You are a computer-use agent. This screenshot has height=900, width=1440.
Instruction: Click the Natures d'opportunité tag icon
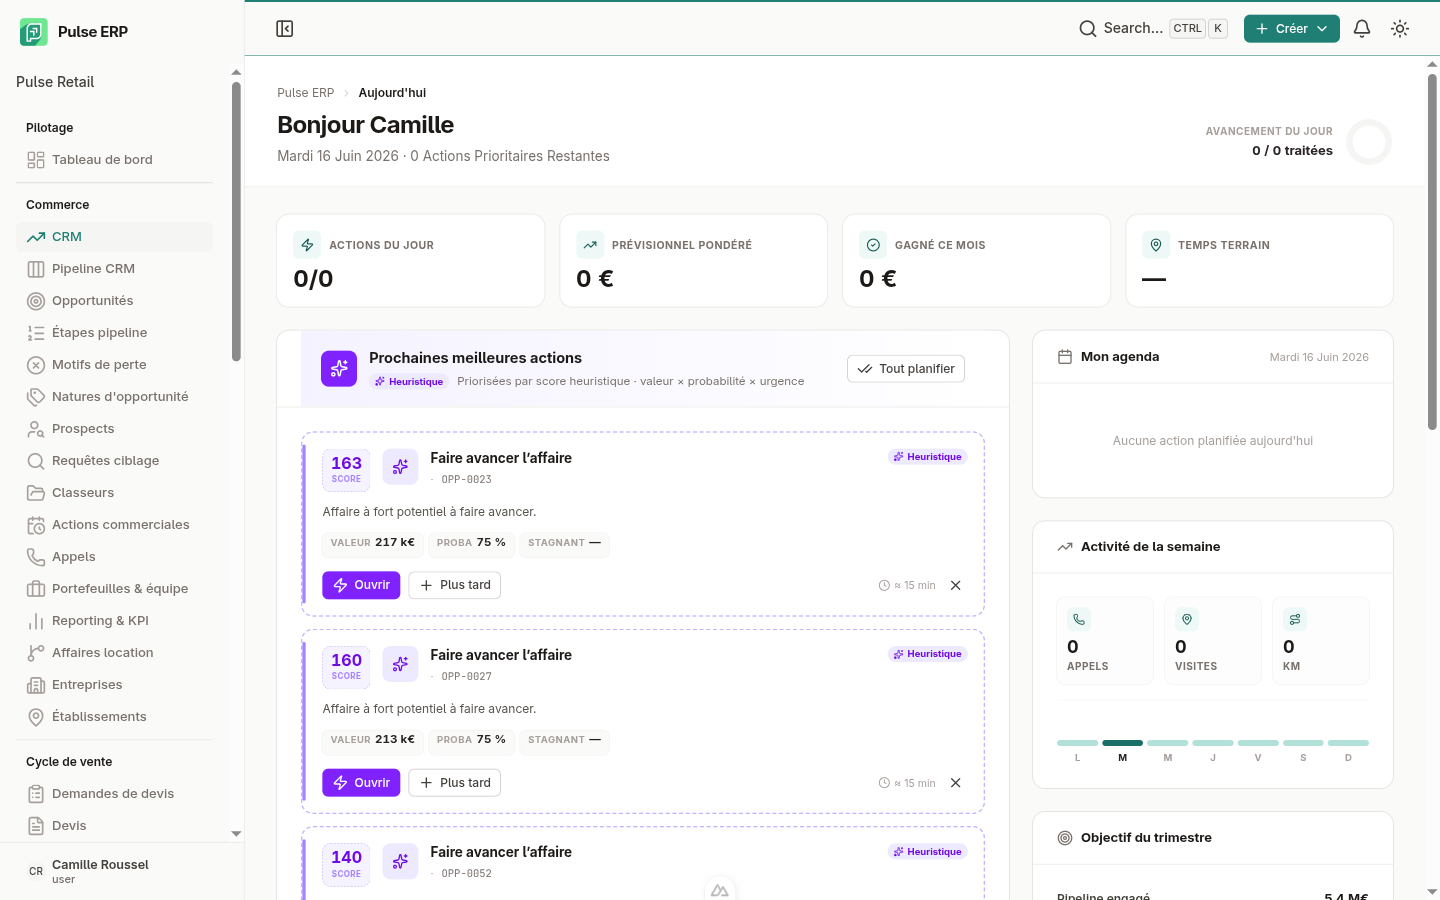click(x=36, y=397)
